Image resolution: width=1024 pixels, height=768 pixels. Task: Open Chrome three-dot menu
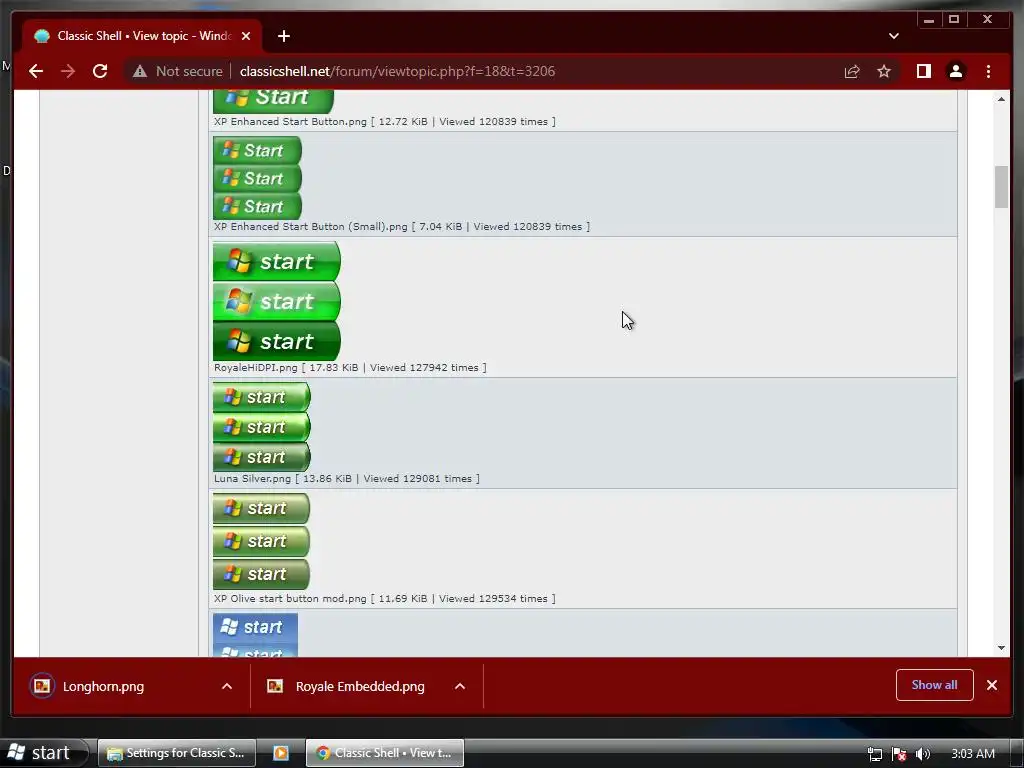click(x=988, y=71)
